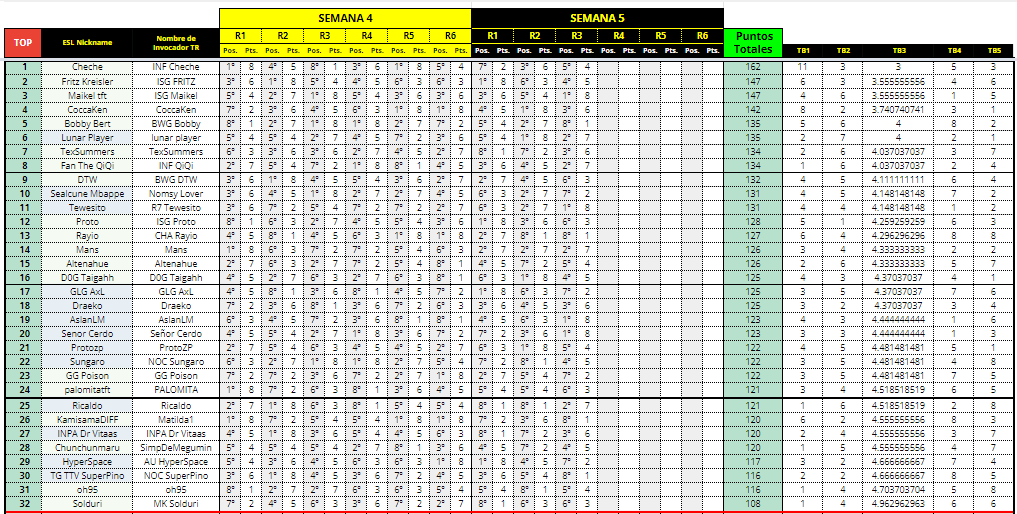1017x514 pixels.
Task: Click the TB4 column header
Action: pos(954,50)
